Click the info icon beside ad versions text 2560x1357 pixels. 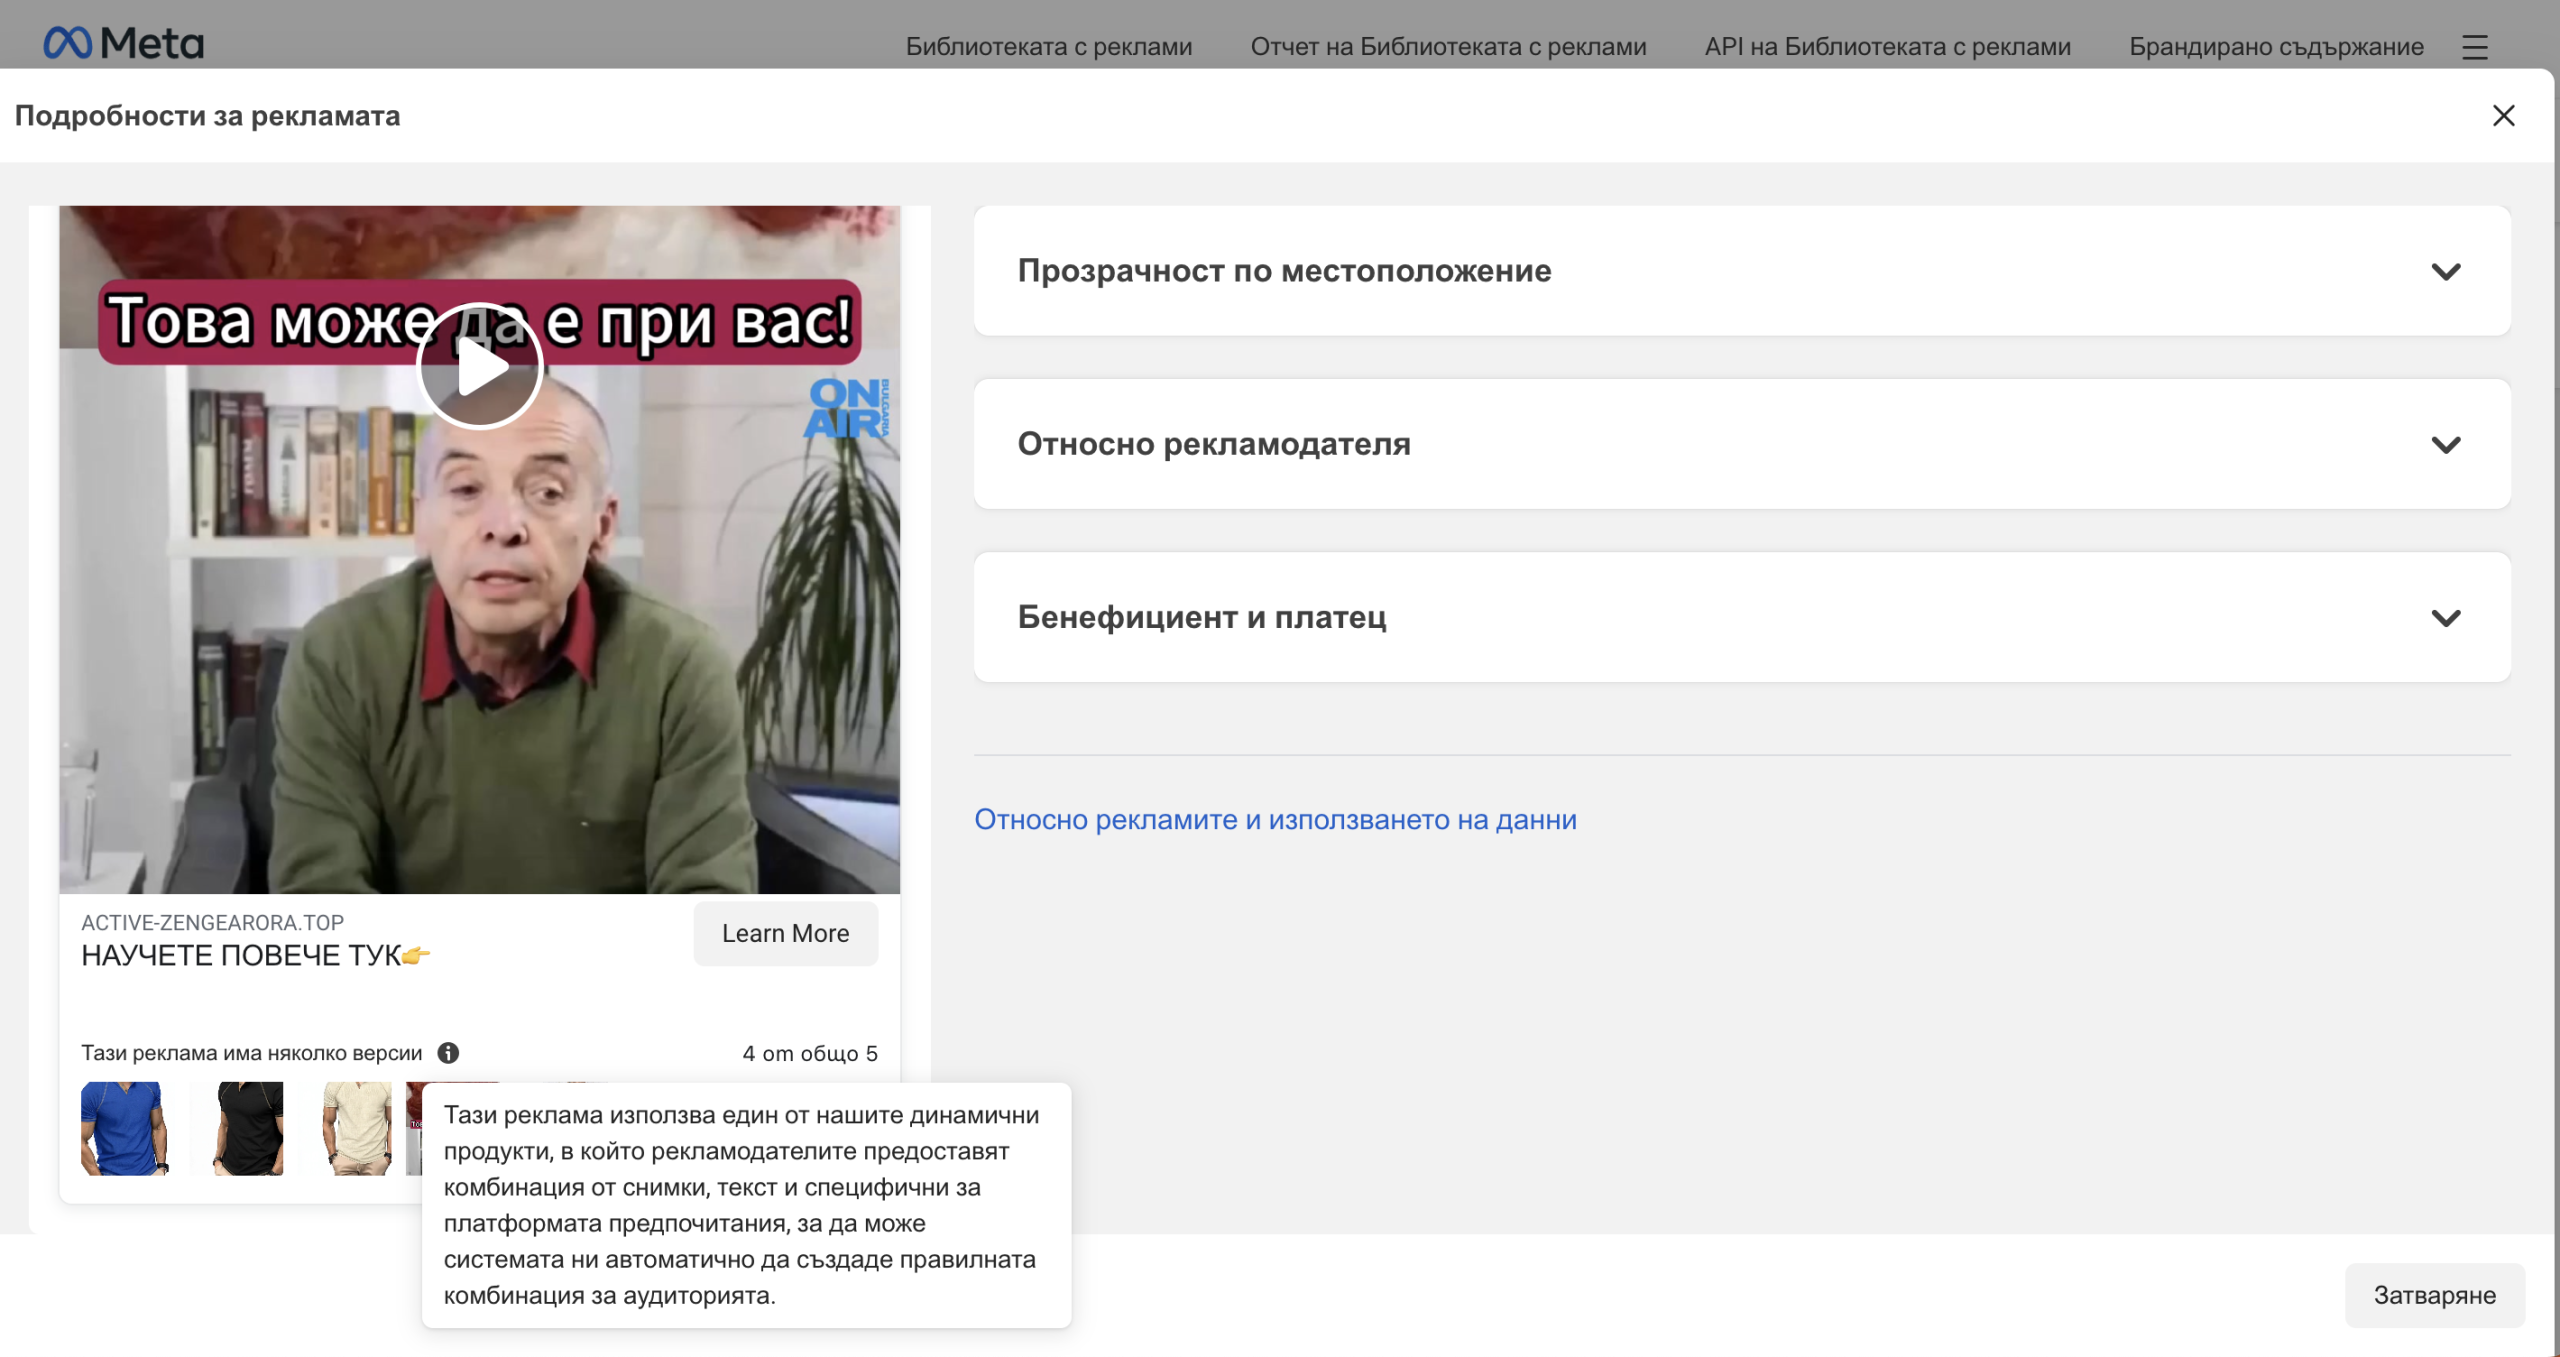click(x=447, y=1052)
